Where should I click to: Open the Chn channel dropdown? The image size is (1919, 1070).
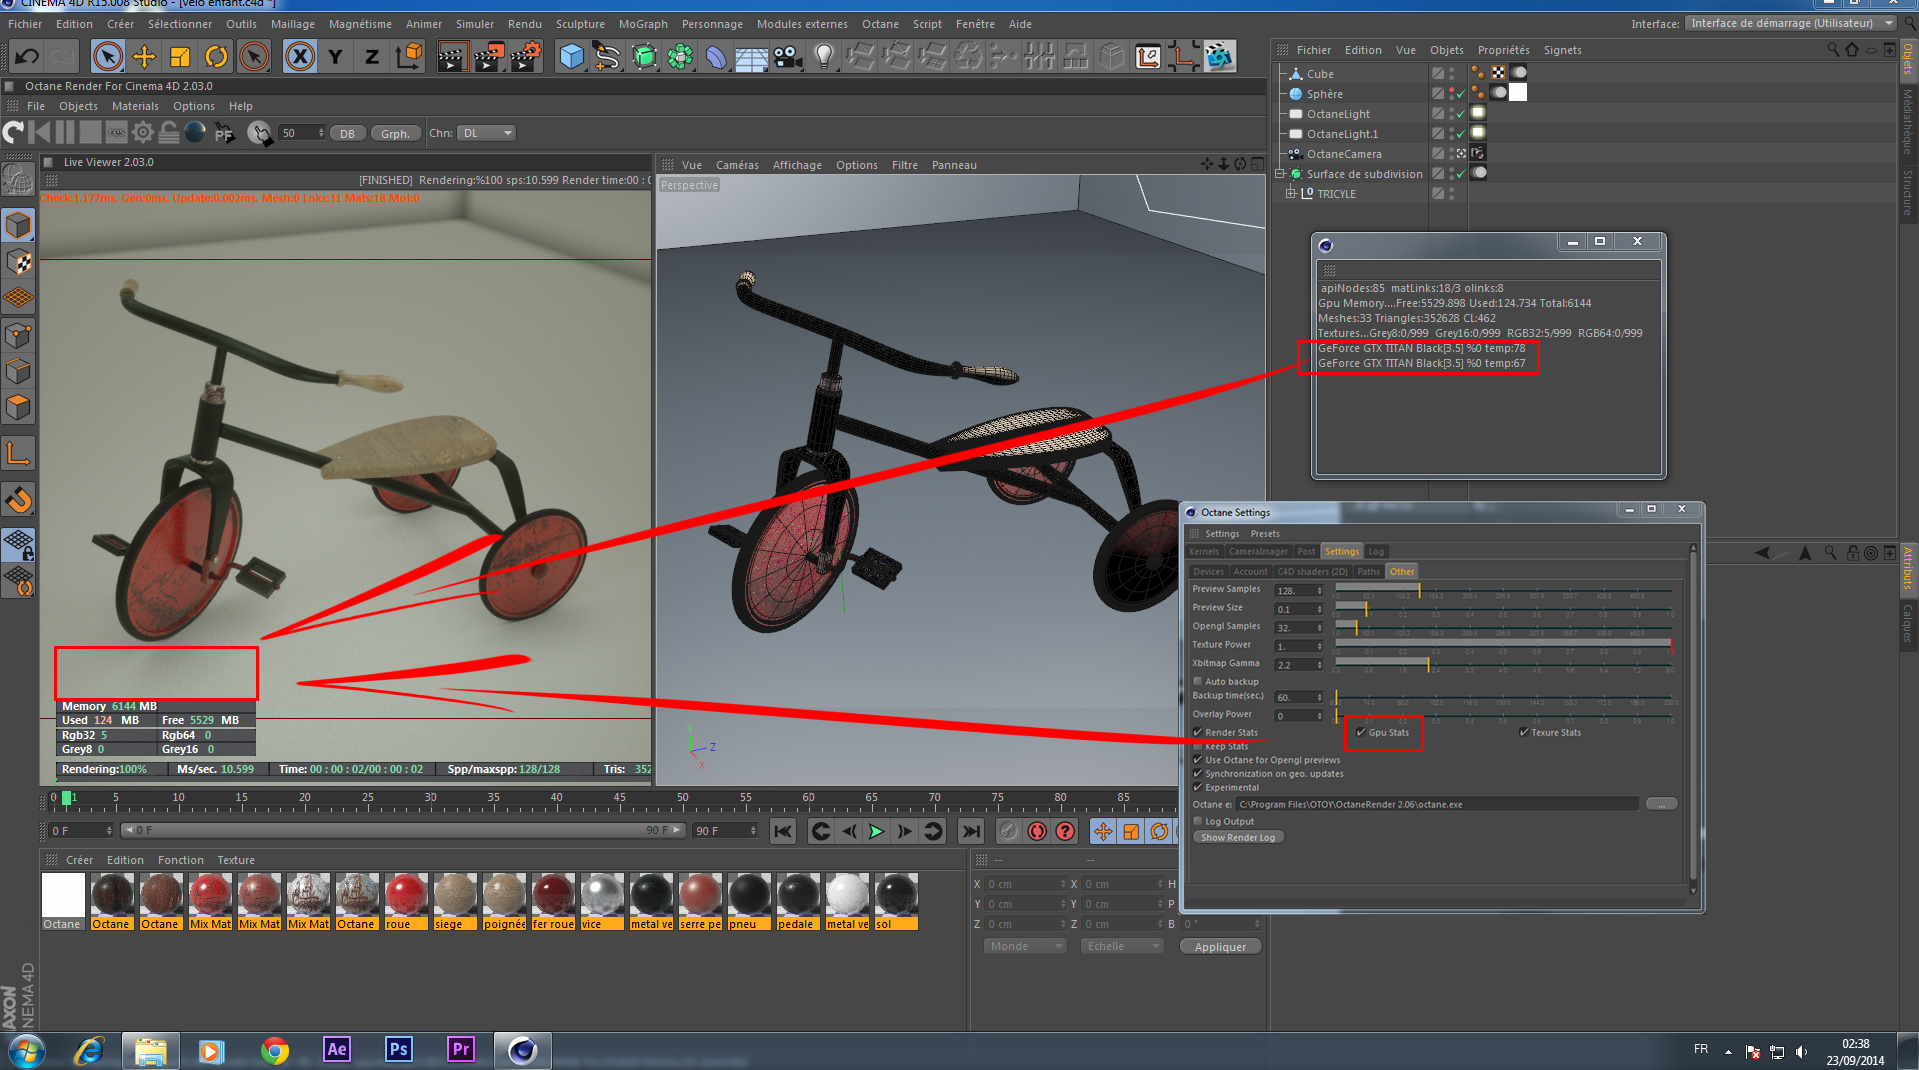(486, 133)
